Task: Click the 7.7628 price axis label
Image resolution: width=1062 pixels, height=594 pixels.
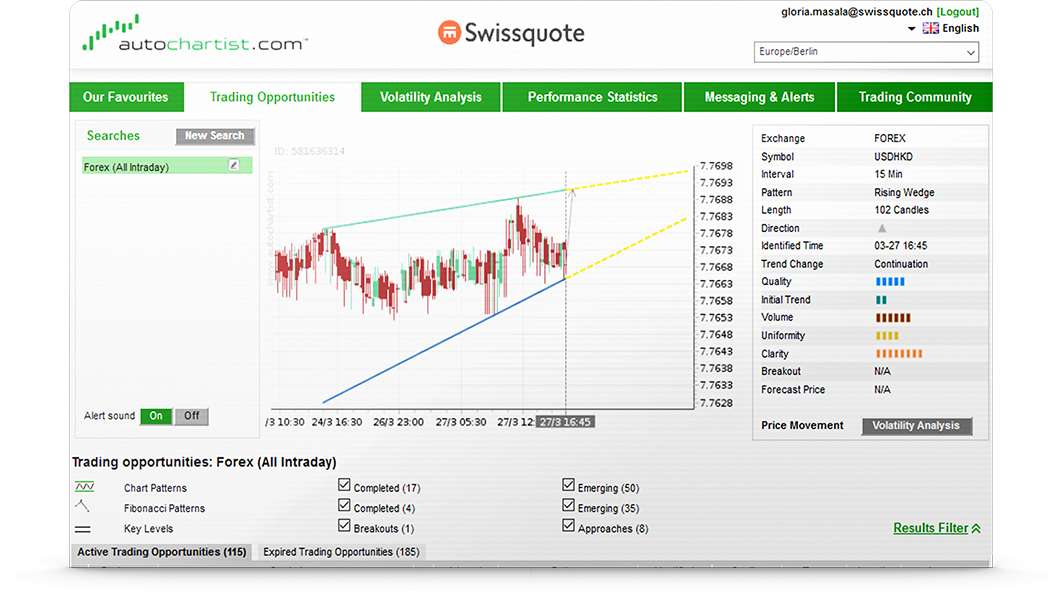Action: (x=717, y=403)
